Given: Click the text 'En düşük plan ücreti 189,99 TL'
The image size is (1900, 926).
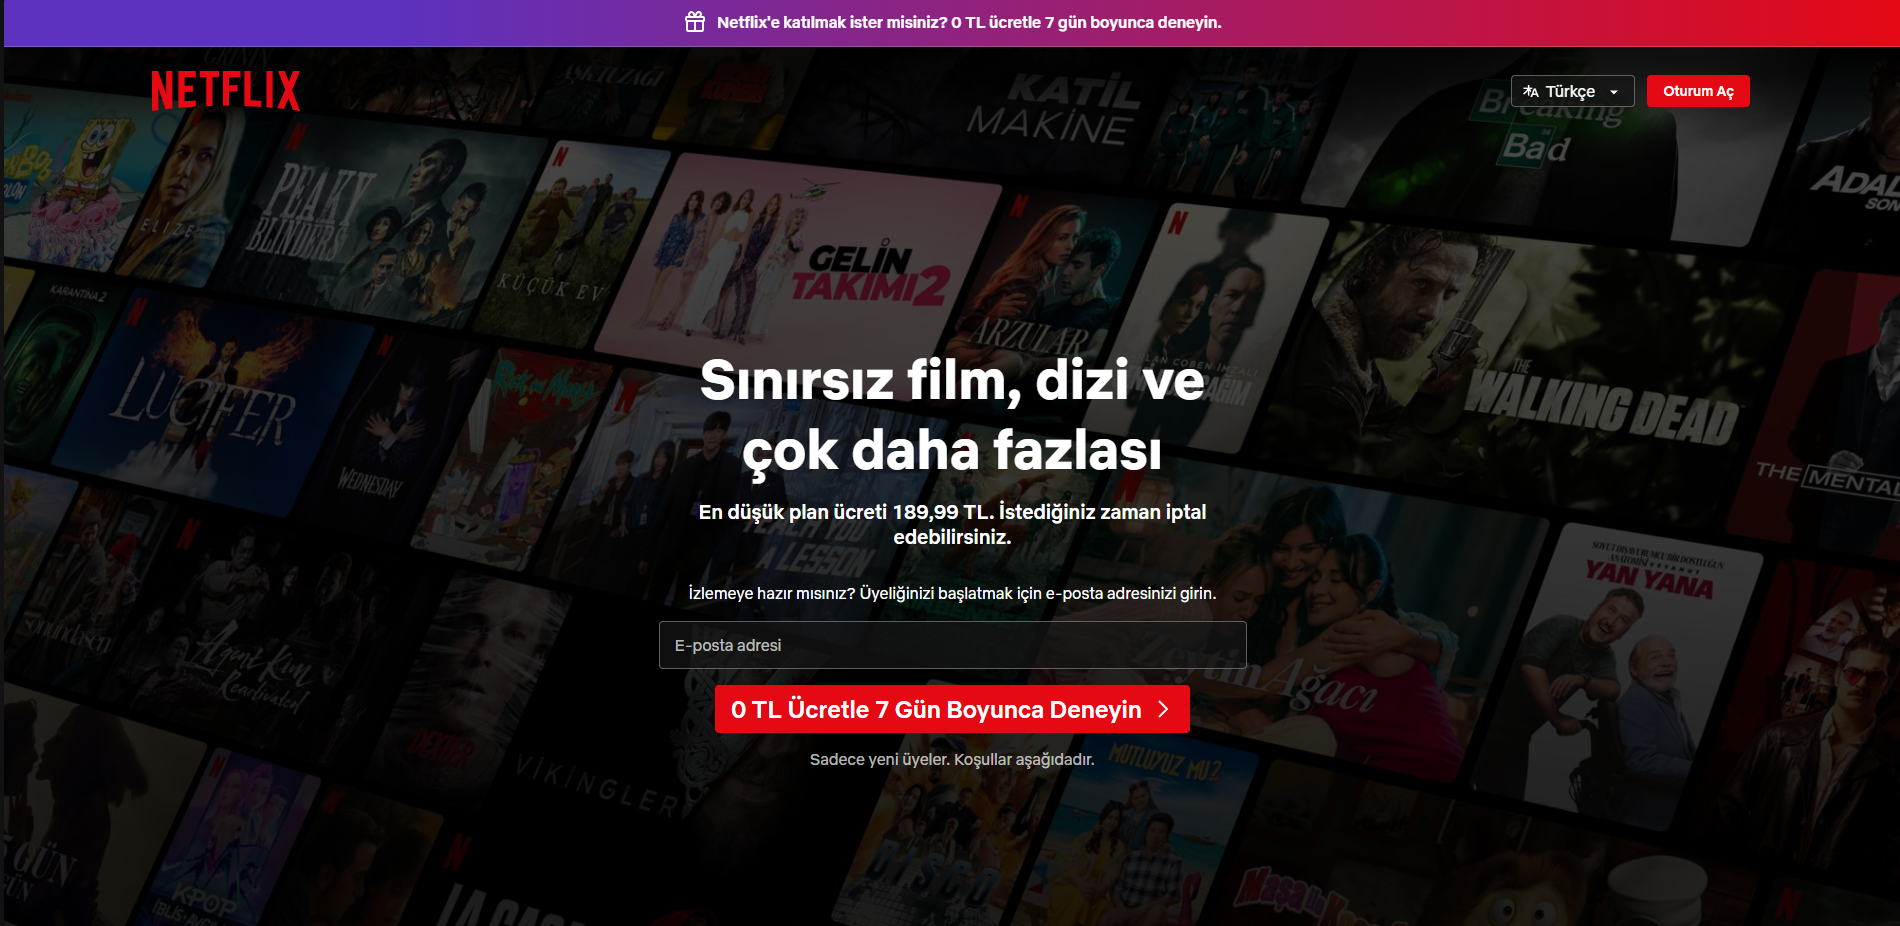Looking at the screenshot, I should (845, 512).
